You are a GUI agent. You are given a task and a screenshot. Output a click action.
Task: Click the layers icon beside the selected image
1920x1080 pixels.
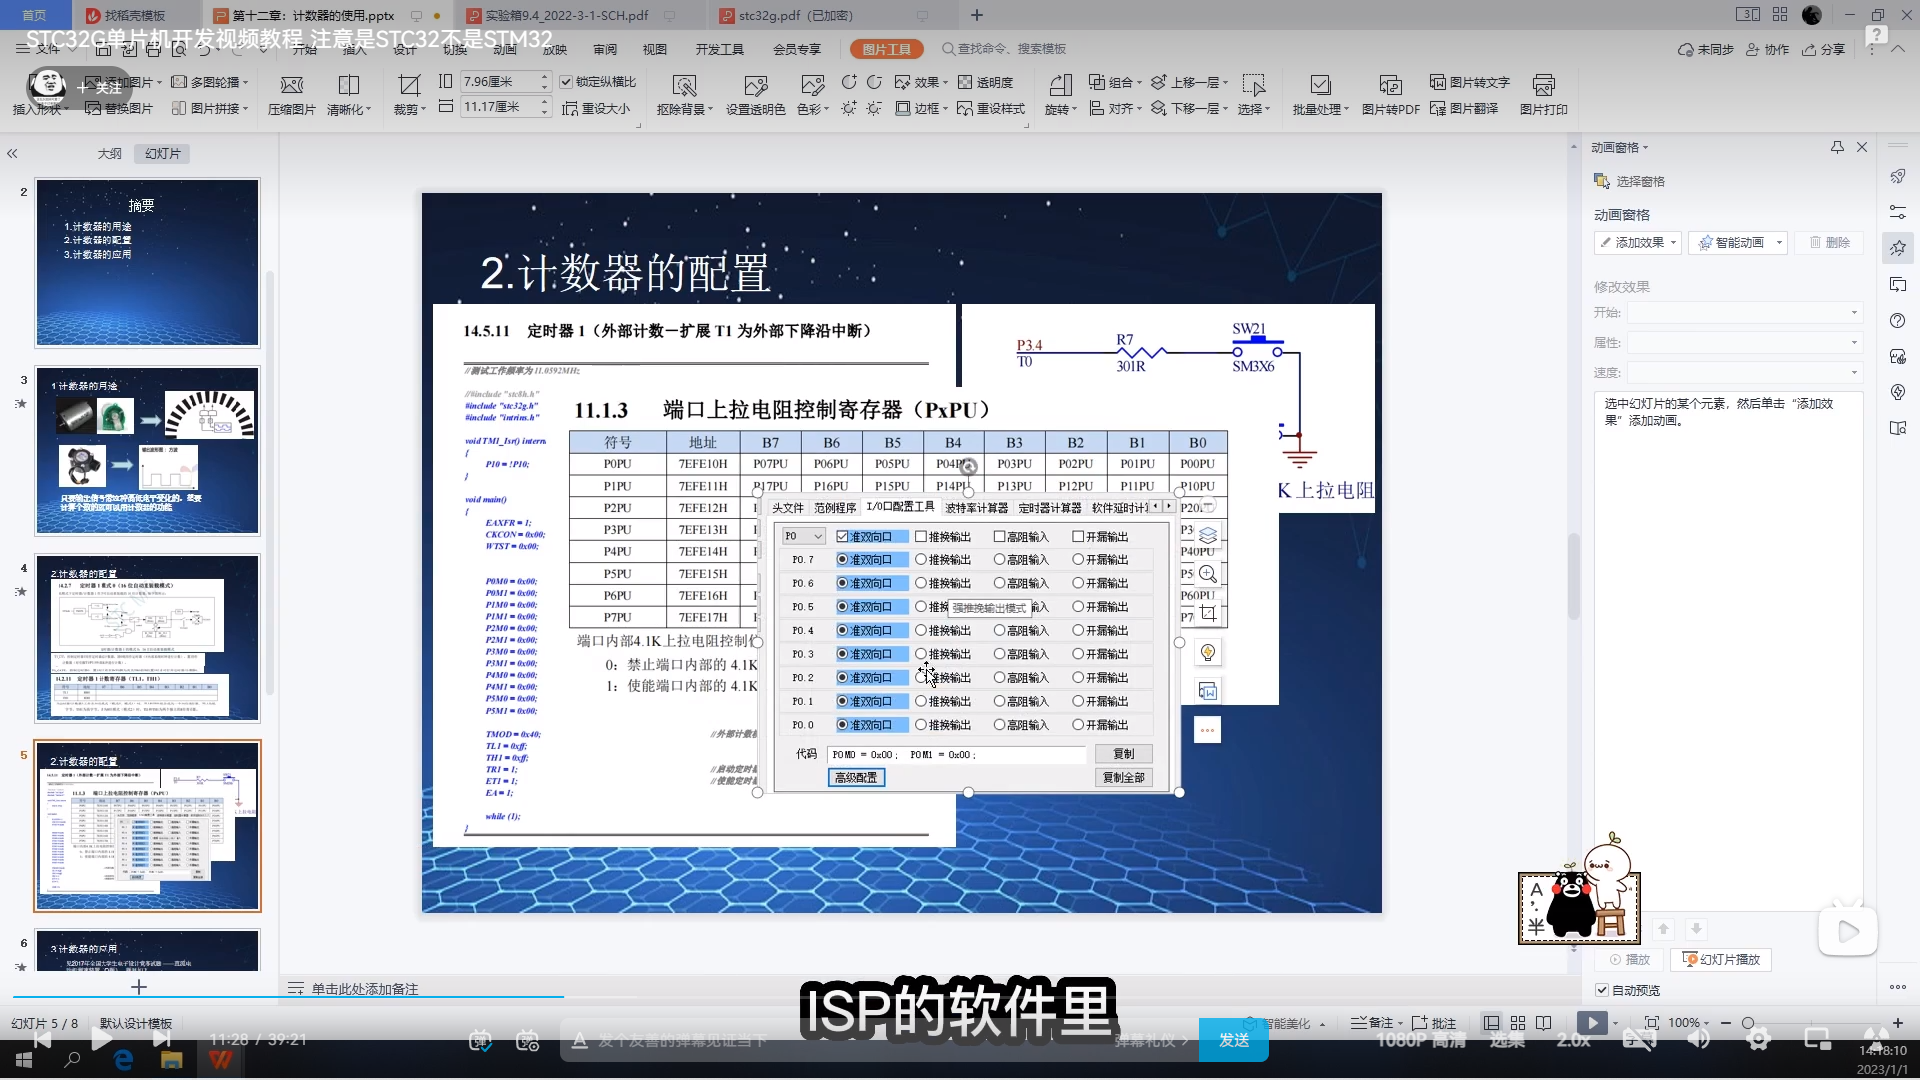click(x=1208, y=535)
